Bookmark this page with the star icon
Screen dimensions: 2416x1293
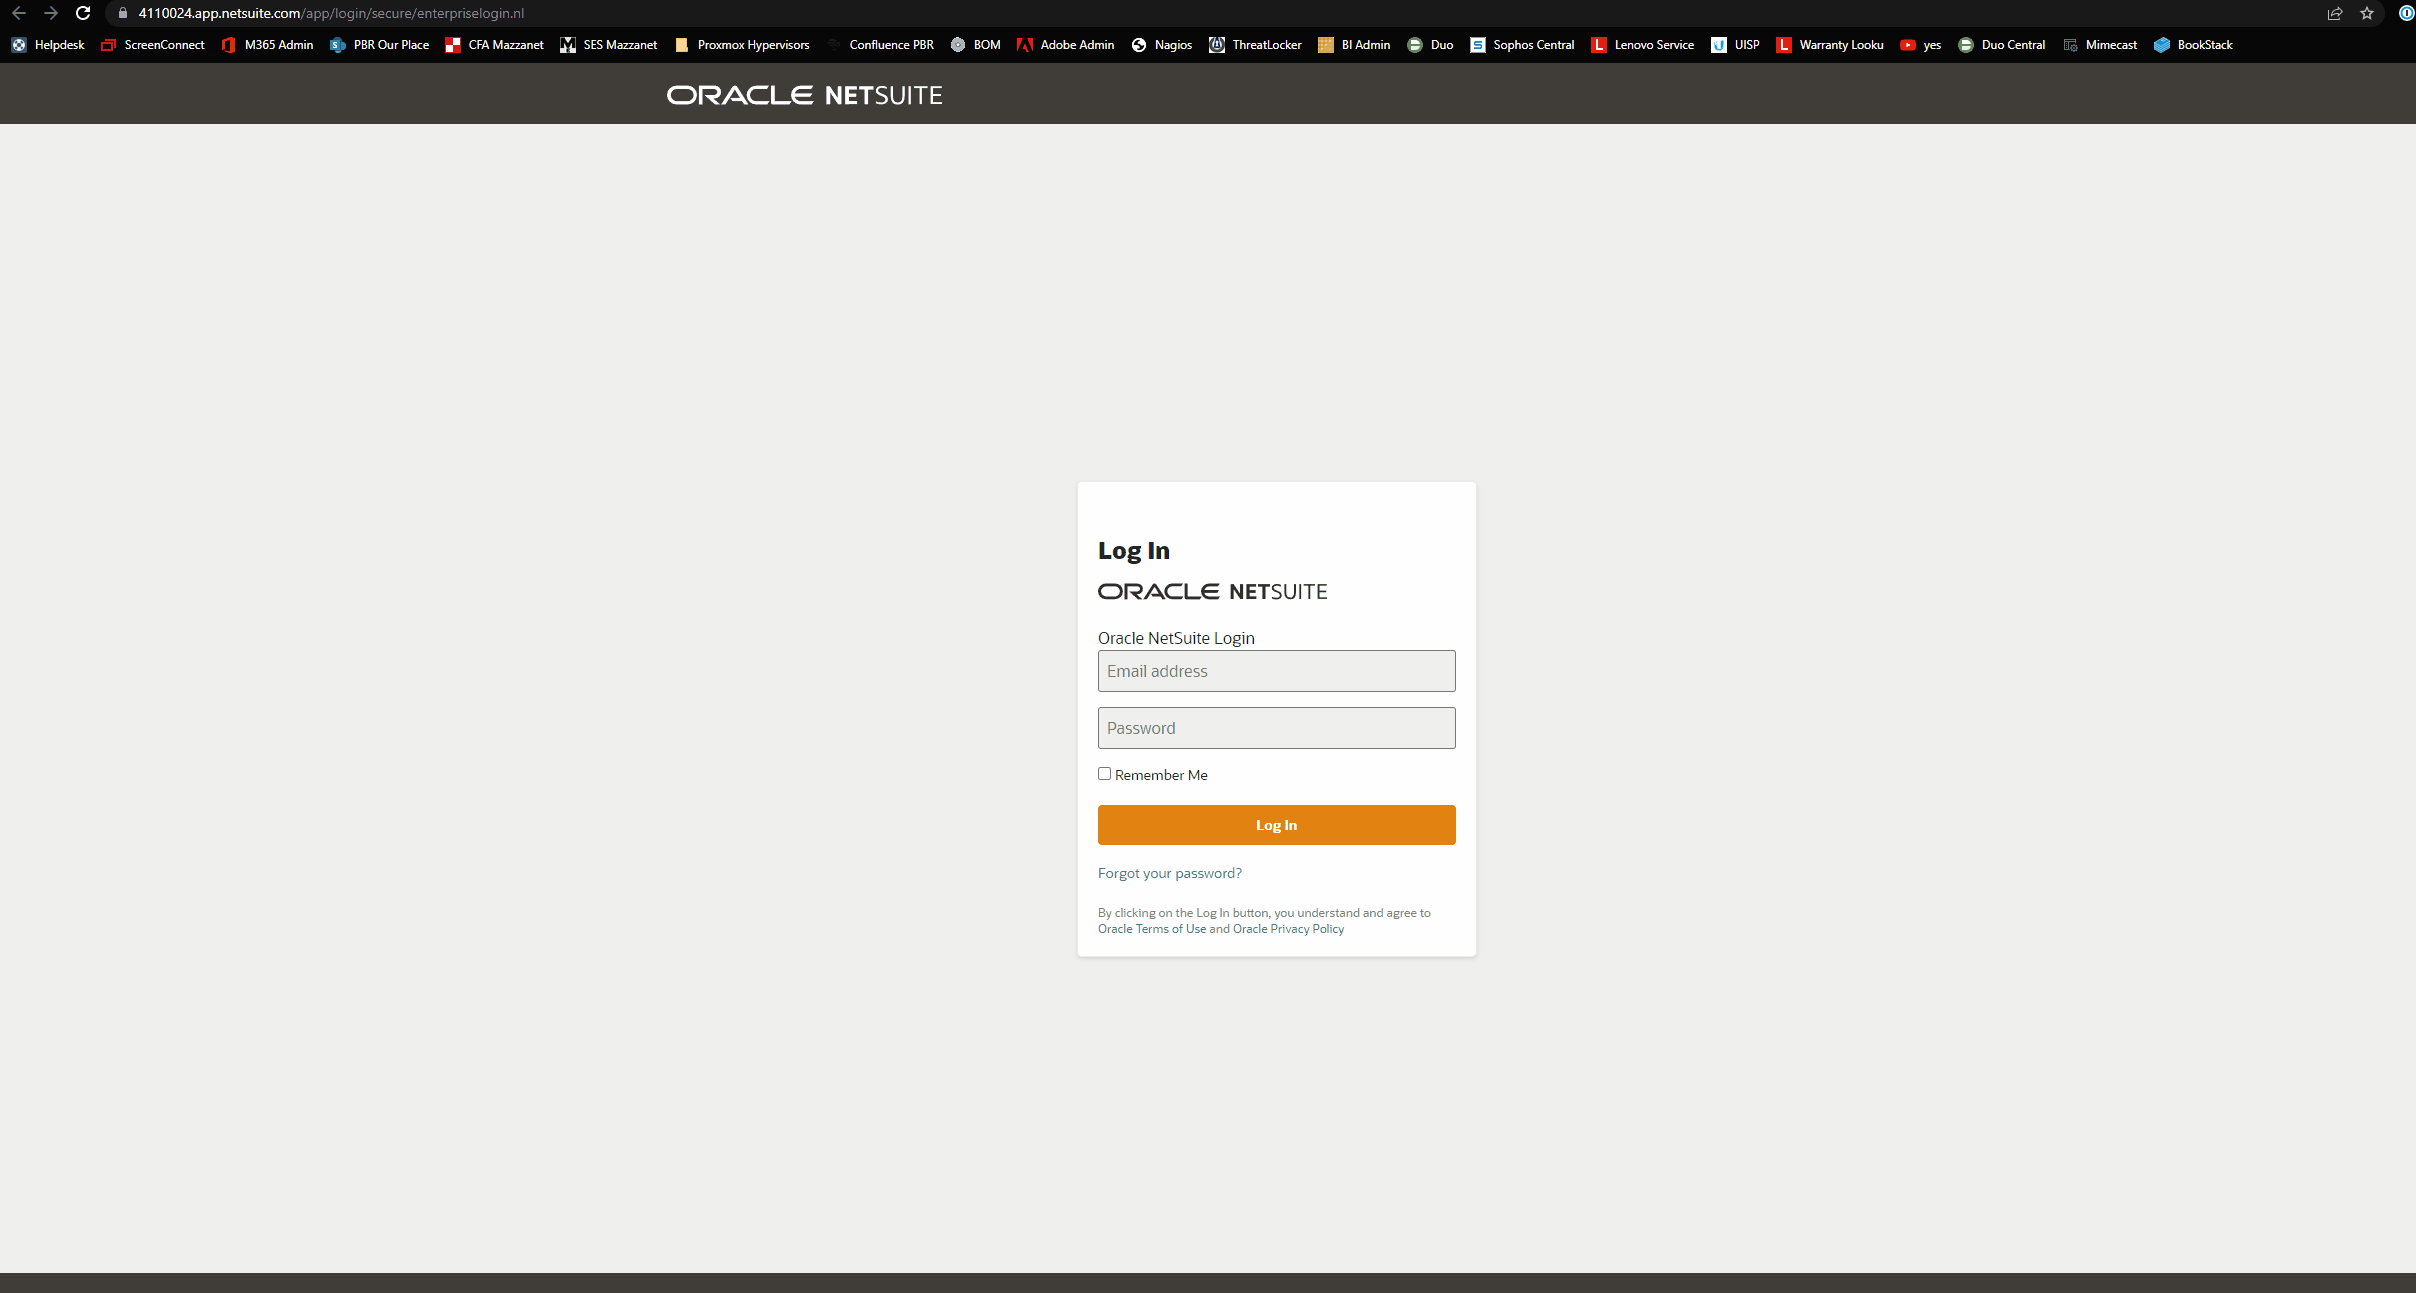[2367, 13]
